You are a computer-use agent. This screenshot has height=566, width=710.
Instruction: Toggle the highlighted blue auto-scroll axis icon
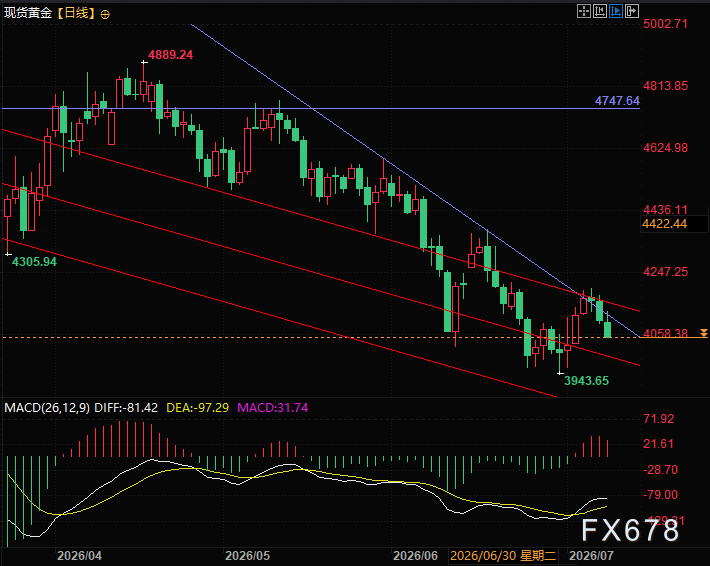(616, 11)
